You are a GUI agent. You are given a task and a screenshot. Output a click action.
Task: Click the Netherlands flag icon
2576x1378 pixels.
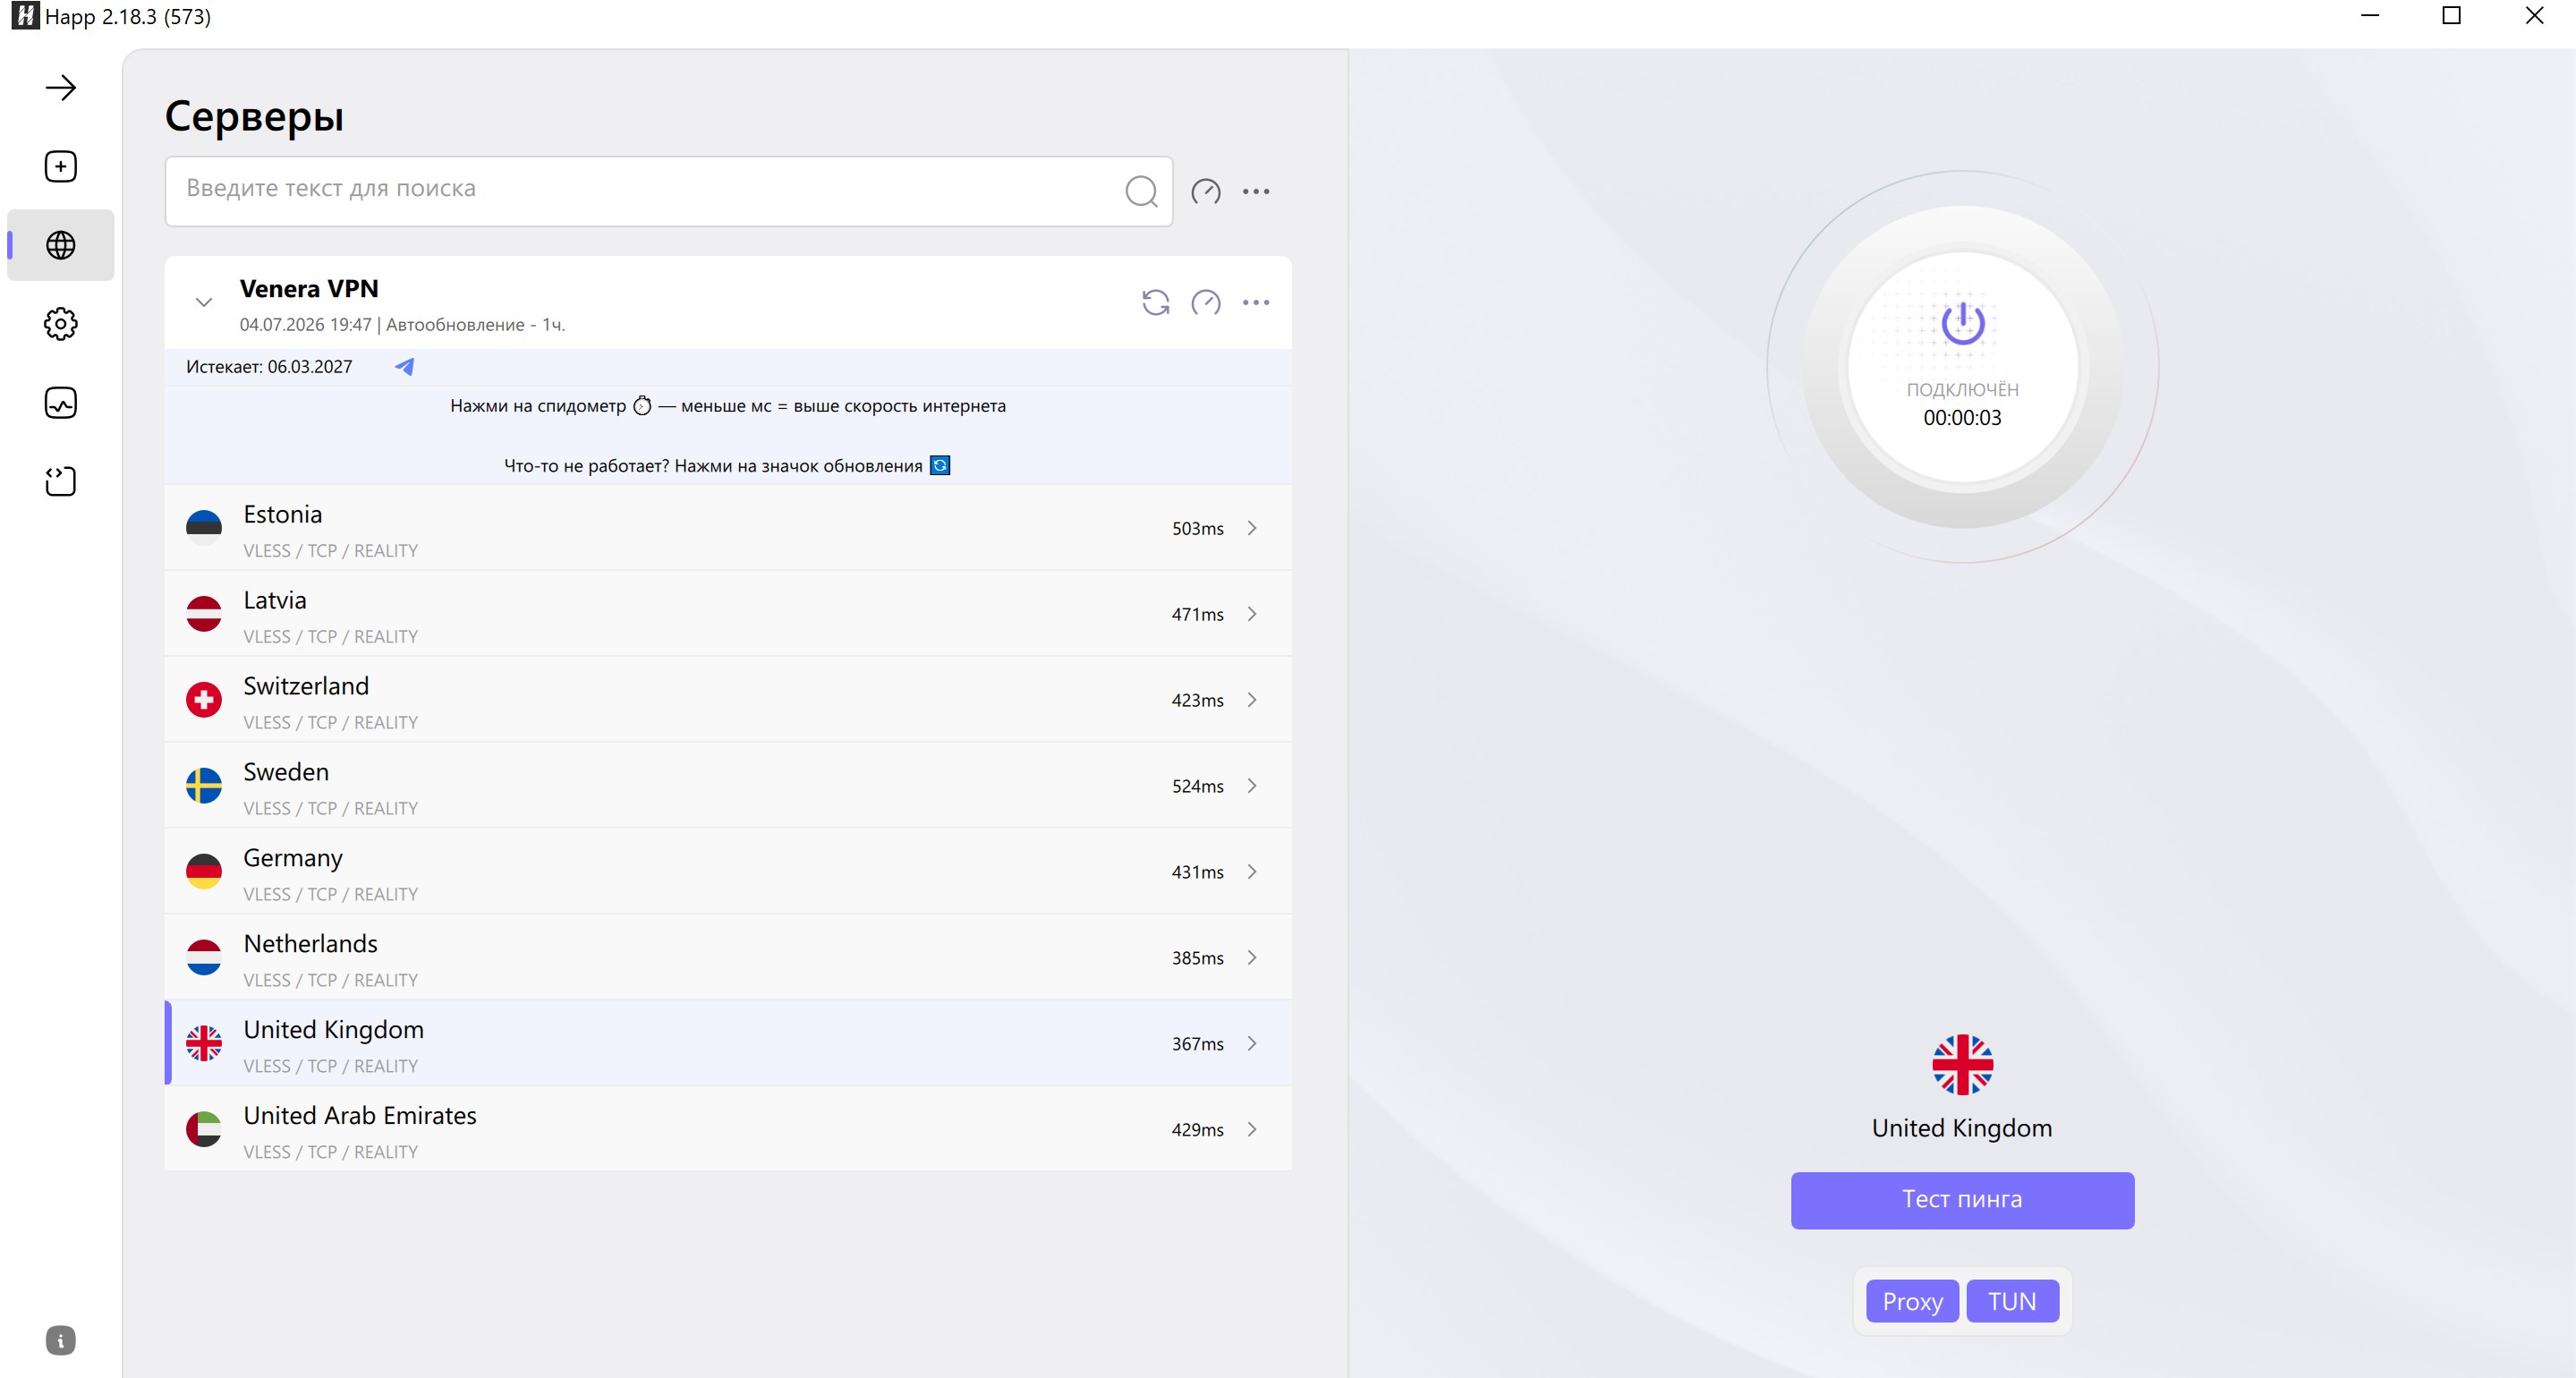pos(204,958)
